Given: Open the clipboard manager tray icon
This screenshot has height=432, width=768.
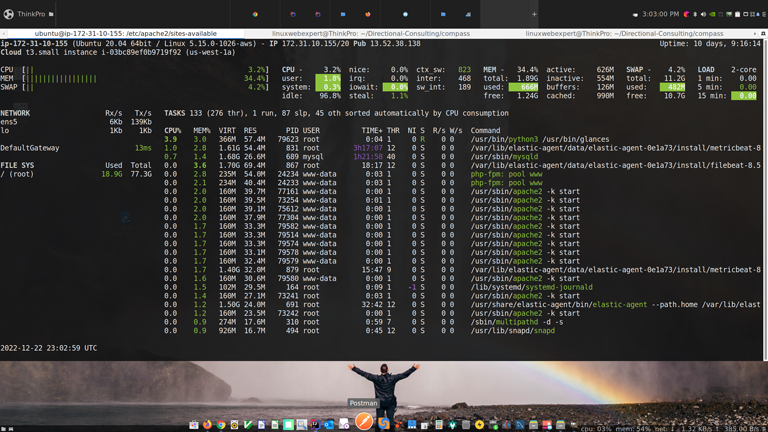Looking at the screenshot, I should (x=738, y=14).
